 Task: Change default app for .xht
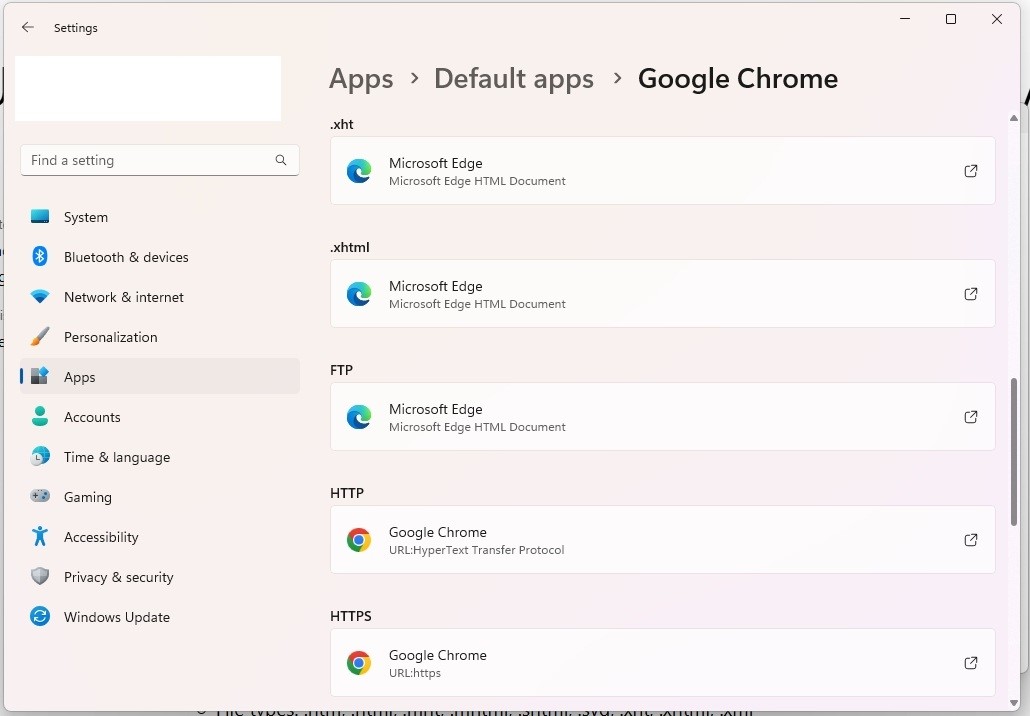(x=662, y=171)
